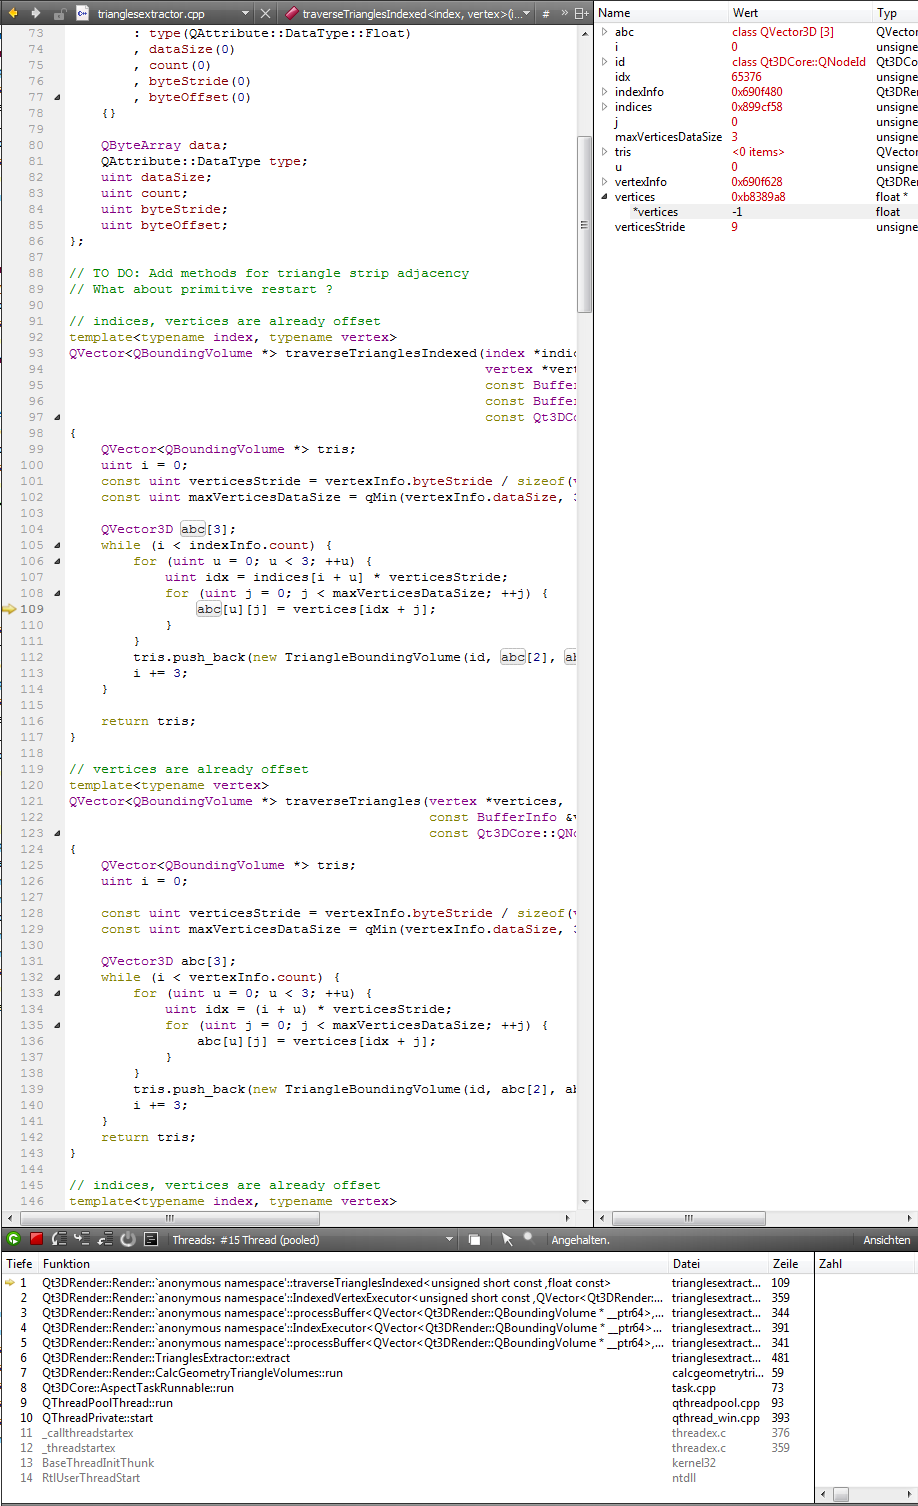Click the go back navigation arrow
The image size is (918, 1506).
click(13, 13)
